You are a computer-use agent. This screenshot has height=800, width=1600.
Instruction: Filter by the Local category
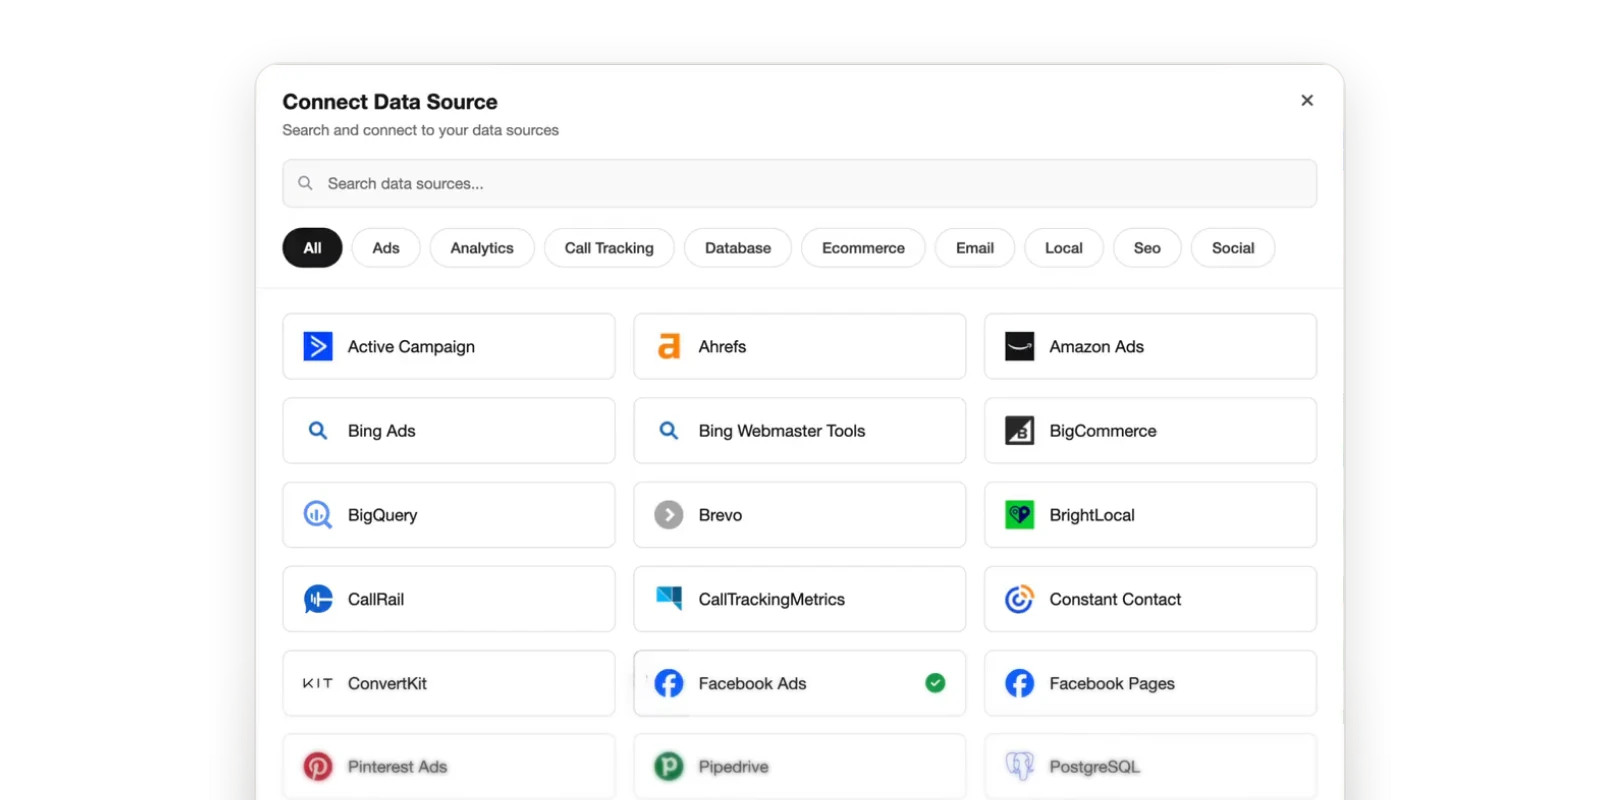tap(1064, 248)
